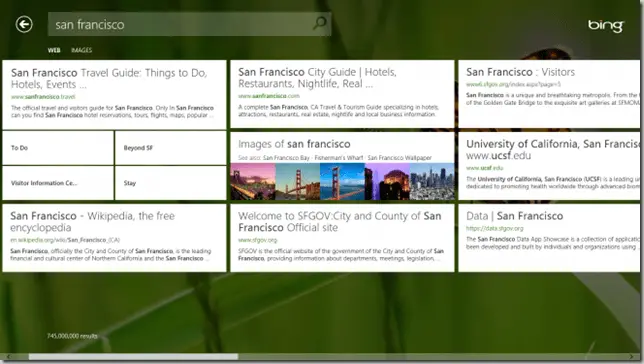This screenshot has width=644, height=364.
Task: Go back with the circled arrow button
Action: pos(24,24)
